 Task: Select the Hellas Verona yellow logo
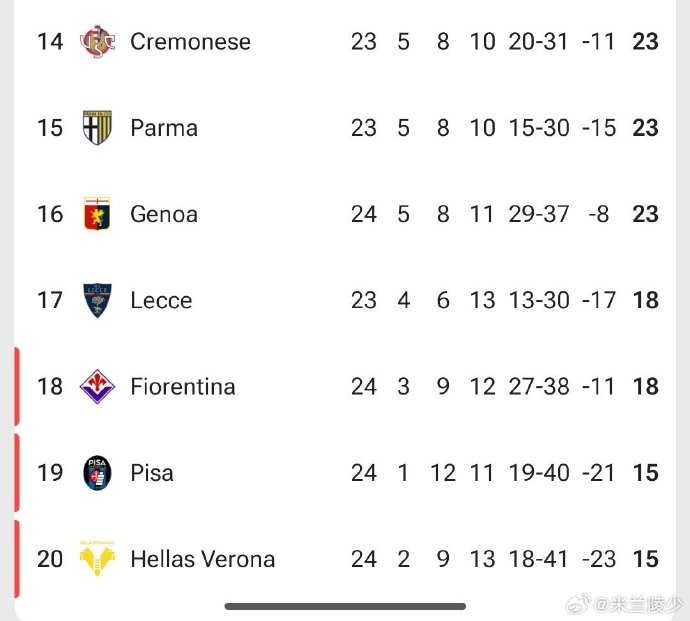pos(97,558)
